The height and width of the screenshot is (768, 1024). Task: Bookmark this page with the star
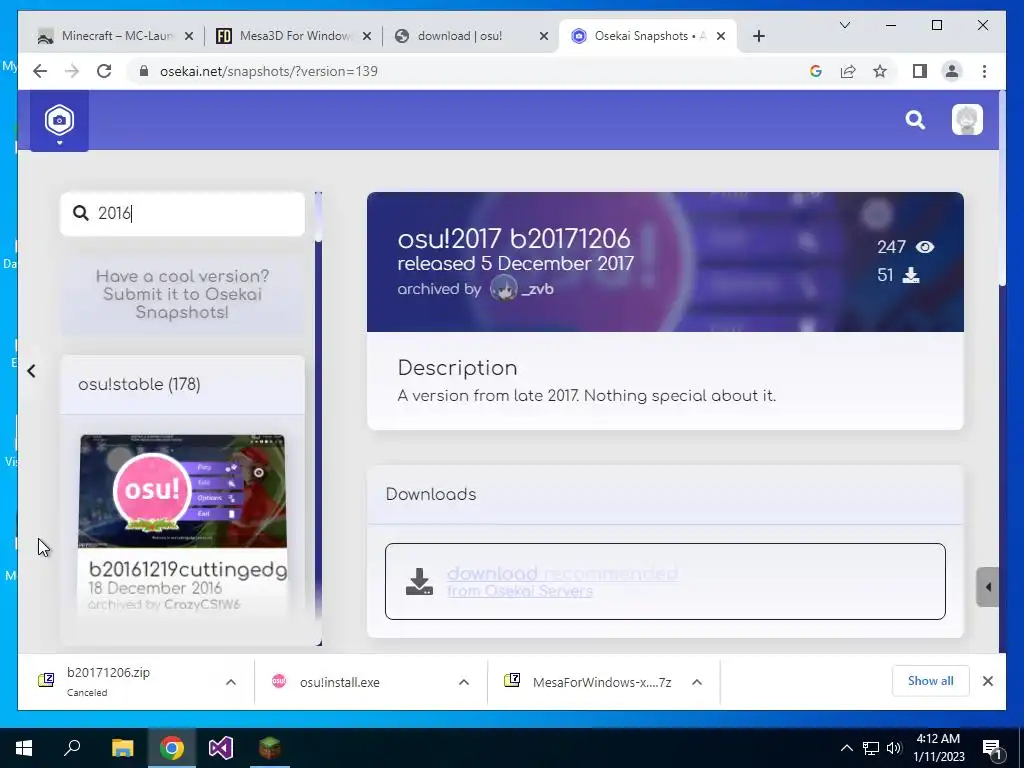[x=880, y=71]
